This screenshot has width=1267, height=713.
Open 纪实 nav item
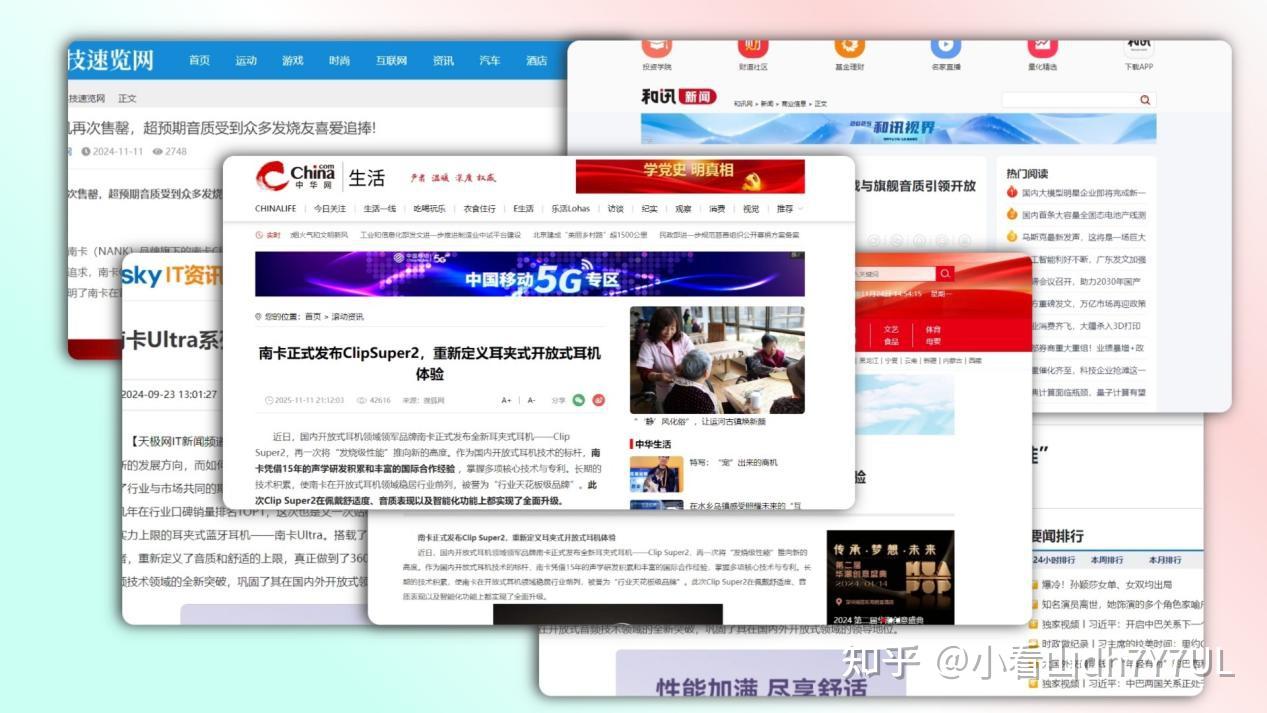click(x=650, y=209)
